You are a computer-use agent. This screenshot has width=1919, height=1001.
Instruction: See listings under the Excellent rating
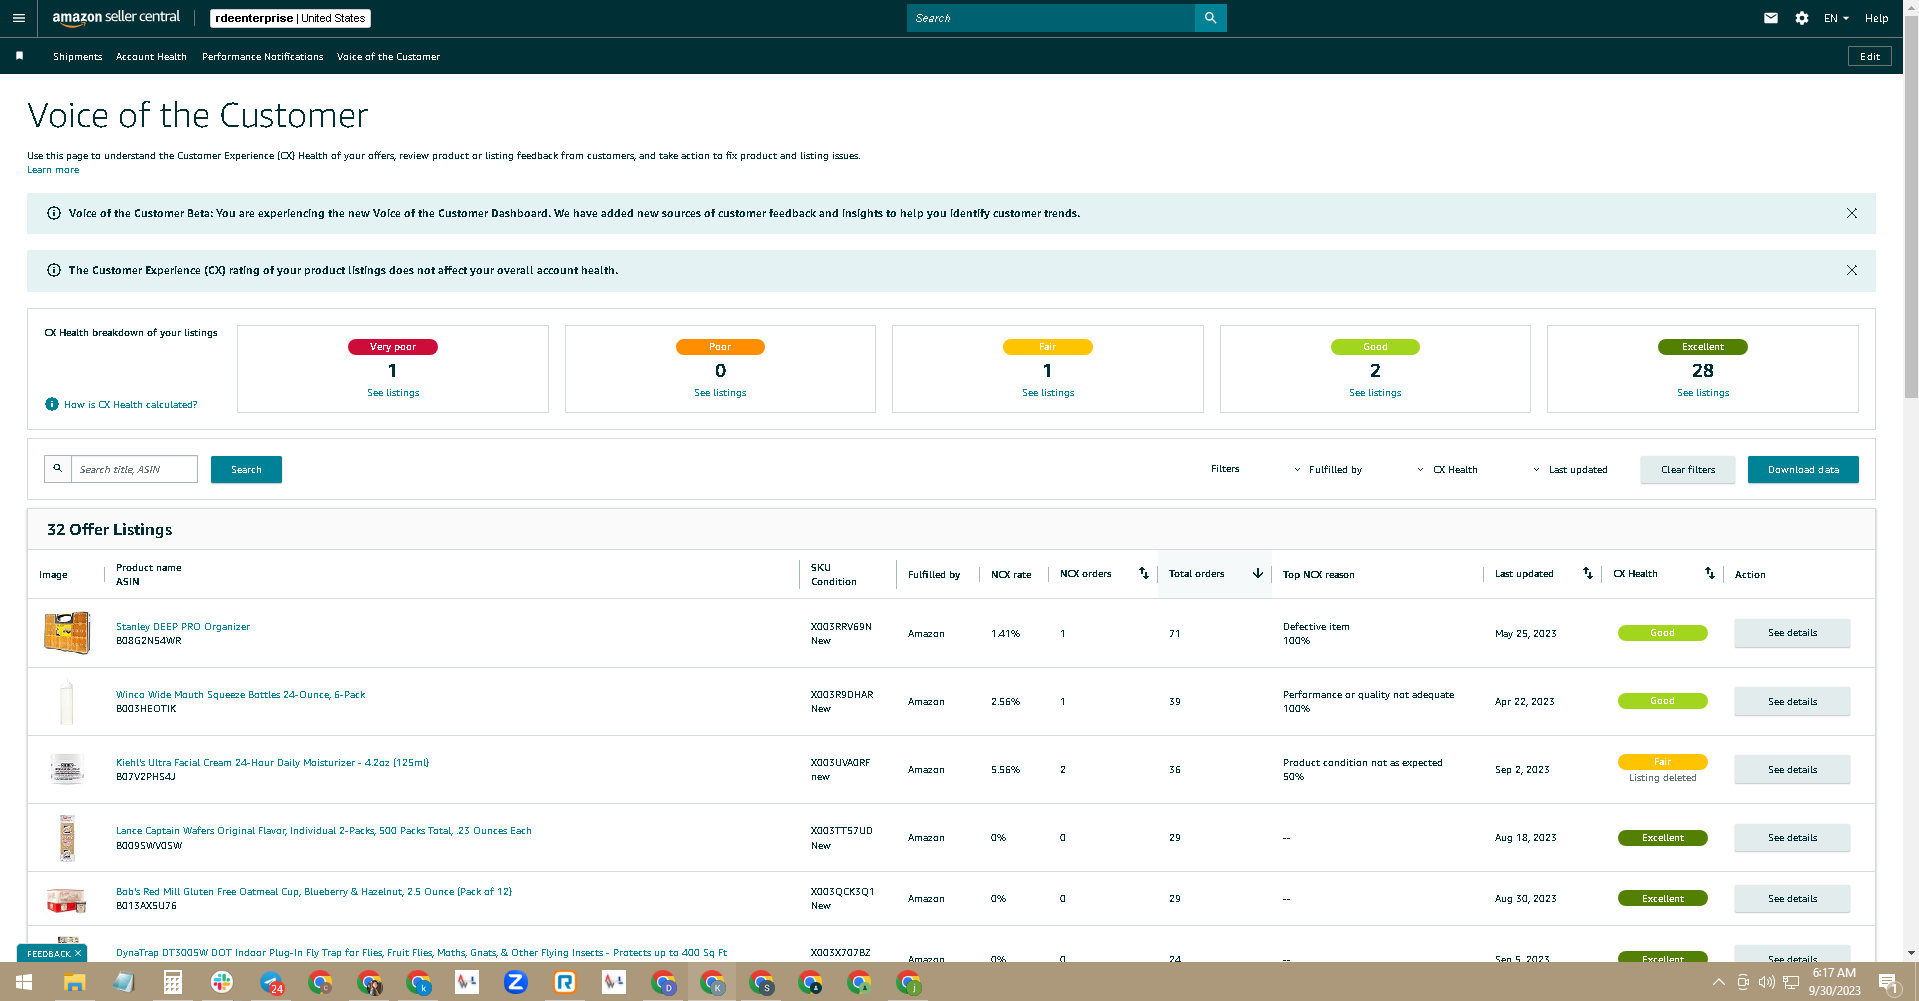click(x=1703, y=393)
